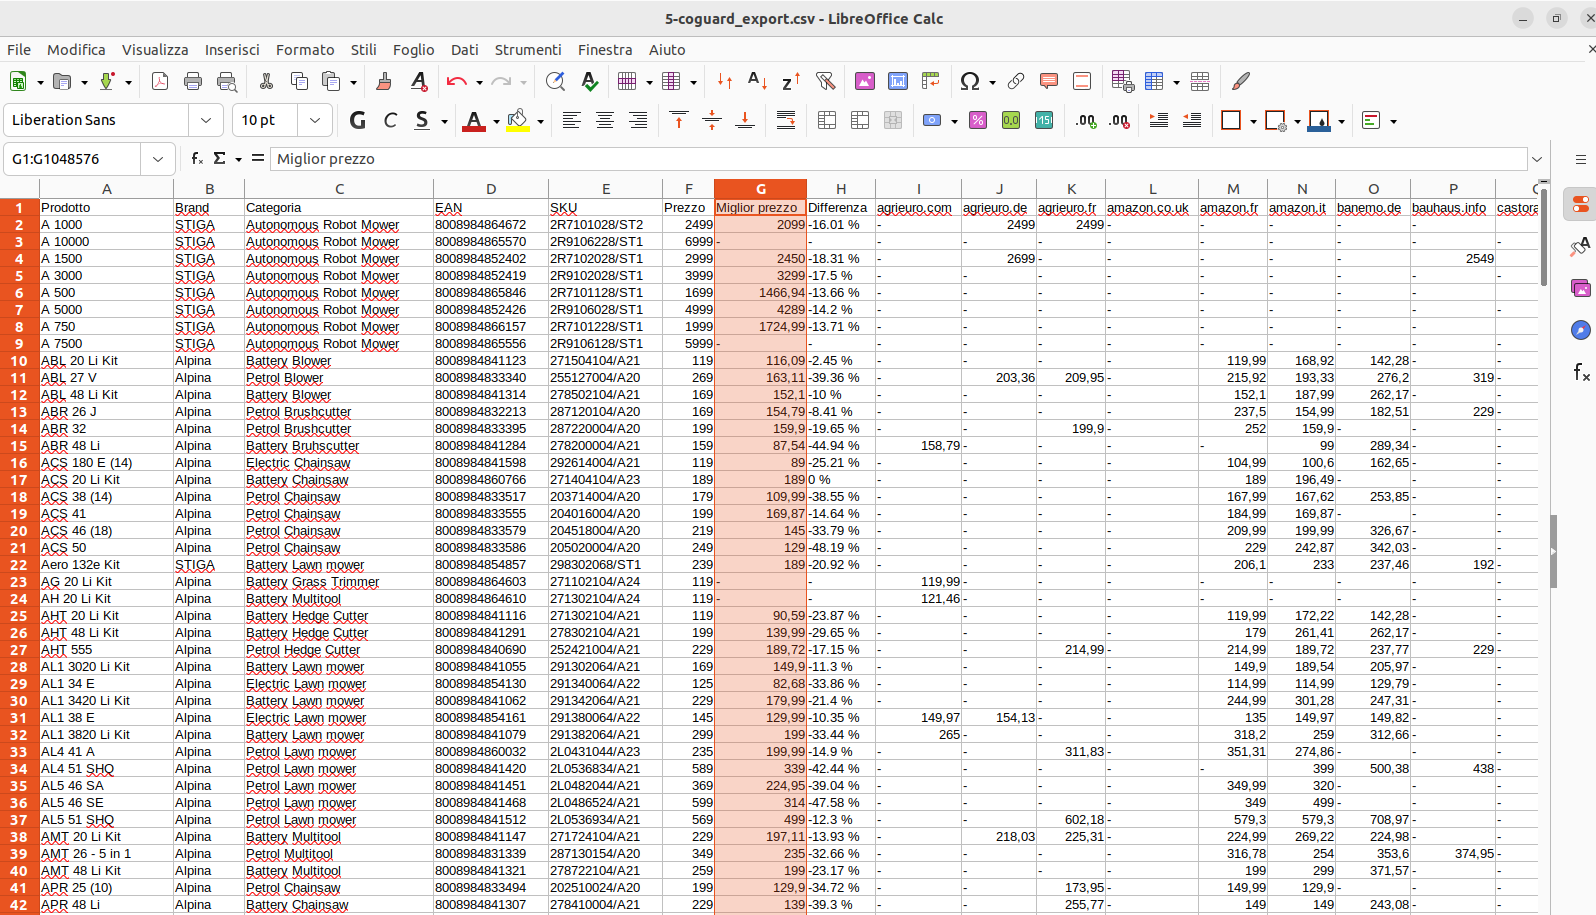Open the background color dropdown arrow
Viewport: 1596px width, 915px height.
[x=540, y=121]
